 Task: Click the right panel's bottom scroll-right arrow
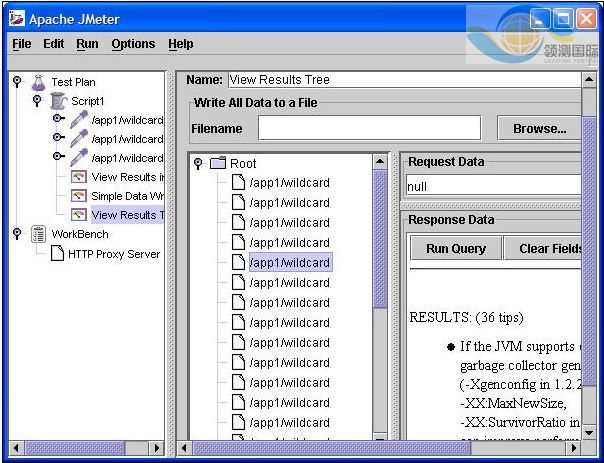pyautogui.click(x=574, y=448)
